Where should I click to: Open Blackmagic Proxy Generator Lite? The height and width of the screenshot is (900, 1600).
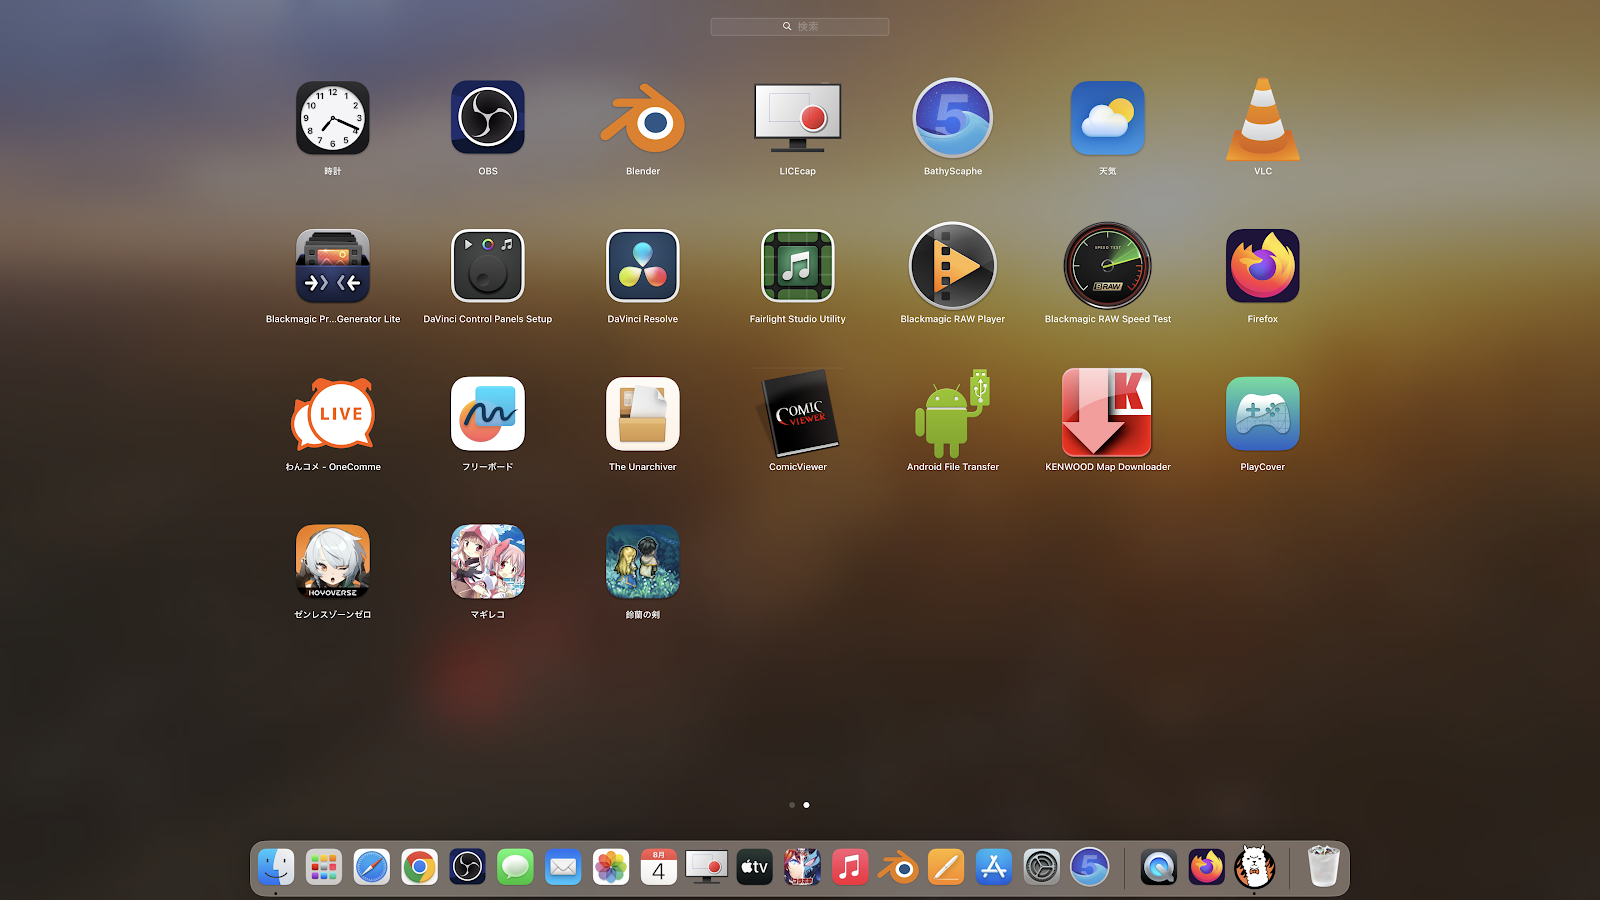click(x=333, y=266)
